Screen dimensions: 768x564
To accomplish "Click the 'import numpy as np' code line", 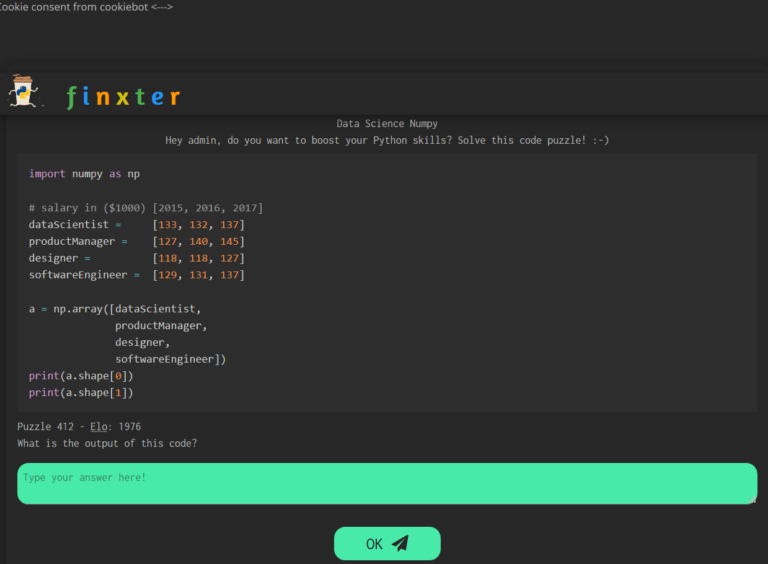I will tap(84, 174).
